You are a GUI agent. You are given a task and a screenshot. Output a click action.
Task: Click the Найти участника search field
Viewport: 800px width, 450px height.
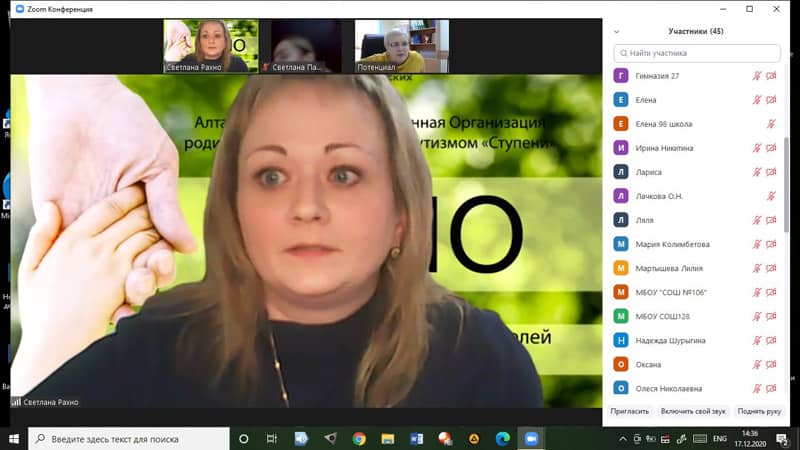[x=697, y=53]
